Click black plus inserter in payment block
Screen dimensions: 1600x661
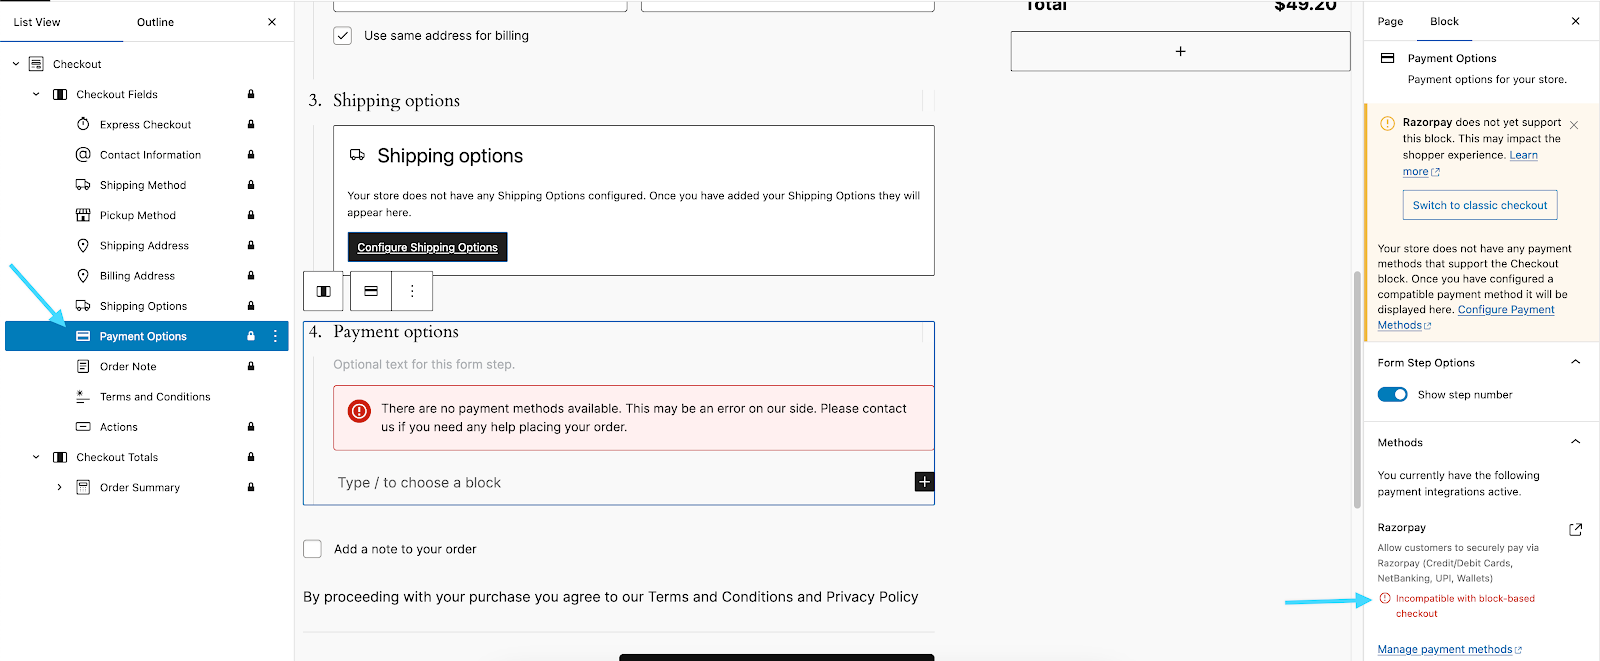coord(924,482)
